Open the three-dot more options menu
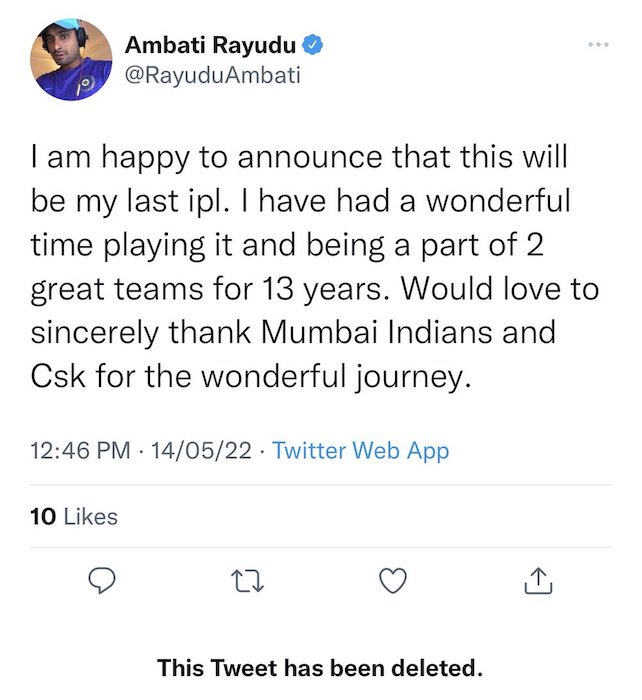 [x=598, y=44]
